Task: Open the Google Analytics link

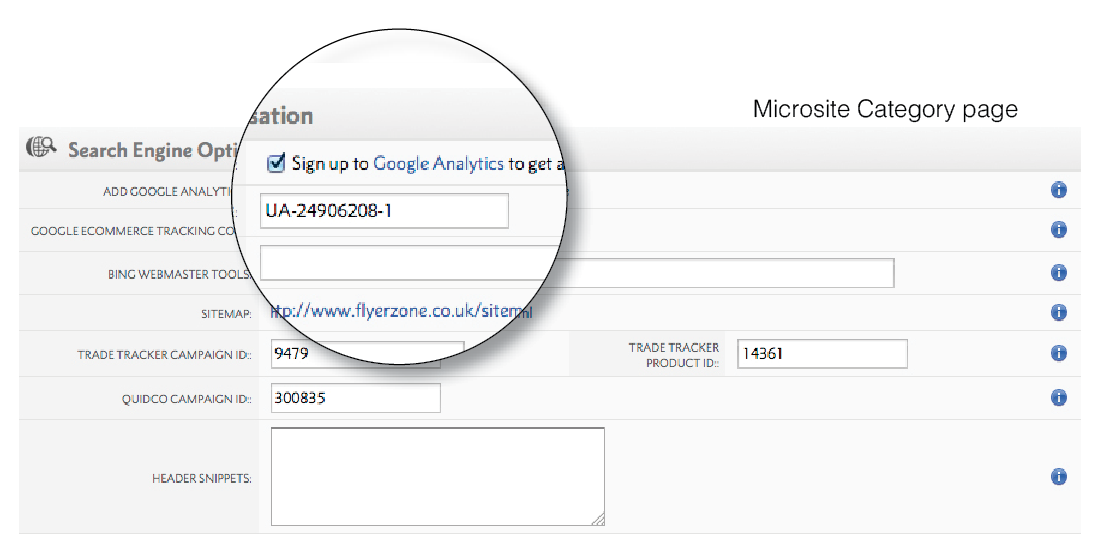Action: [x=438, y=164]
